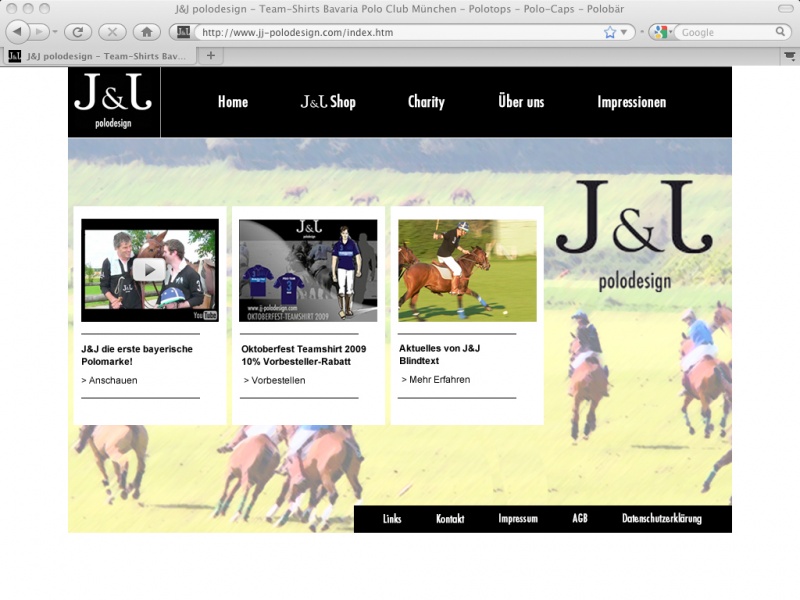Open a new tab with plus button
This screenshot has height=600, width=800.
[210, 55]
